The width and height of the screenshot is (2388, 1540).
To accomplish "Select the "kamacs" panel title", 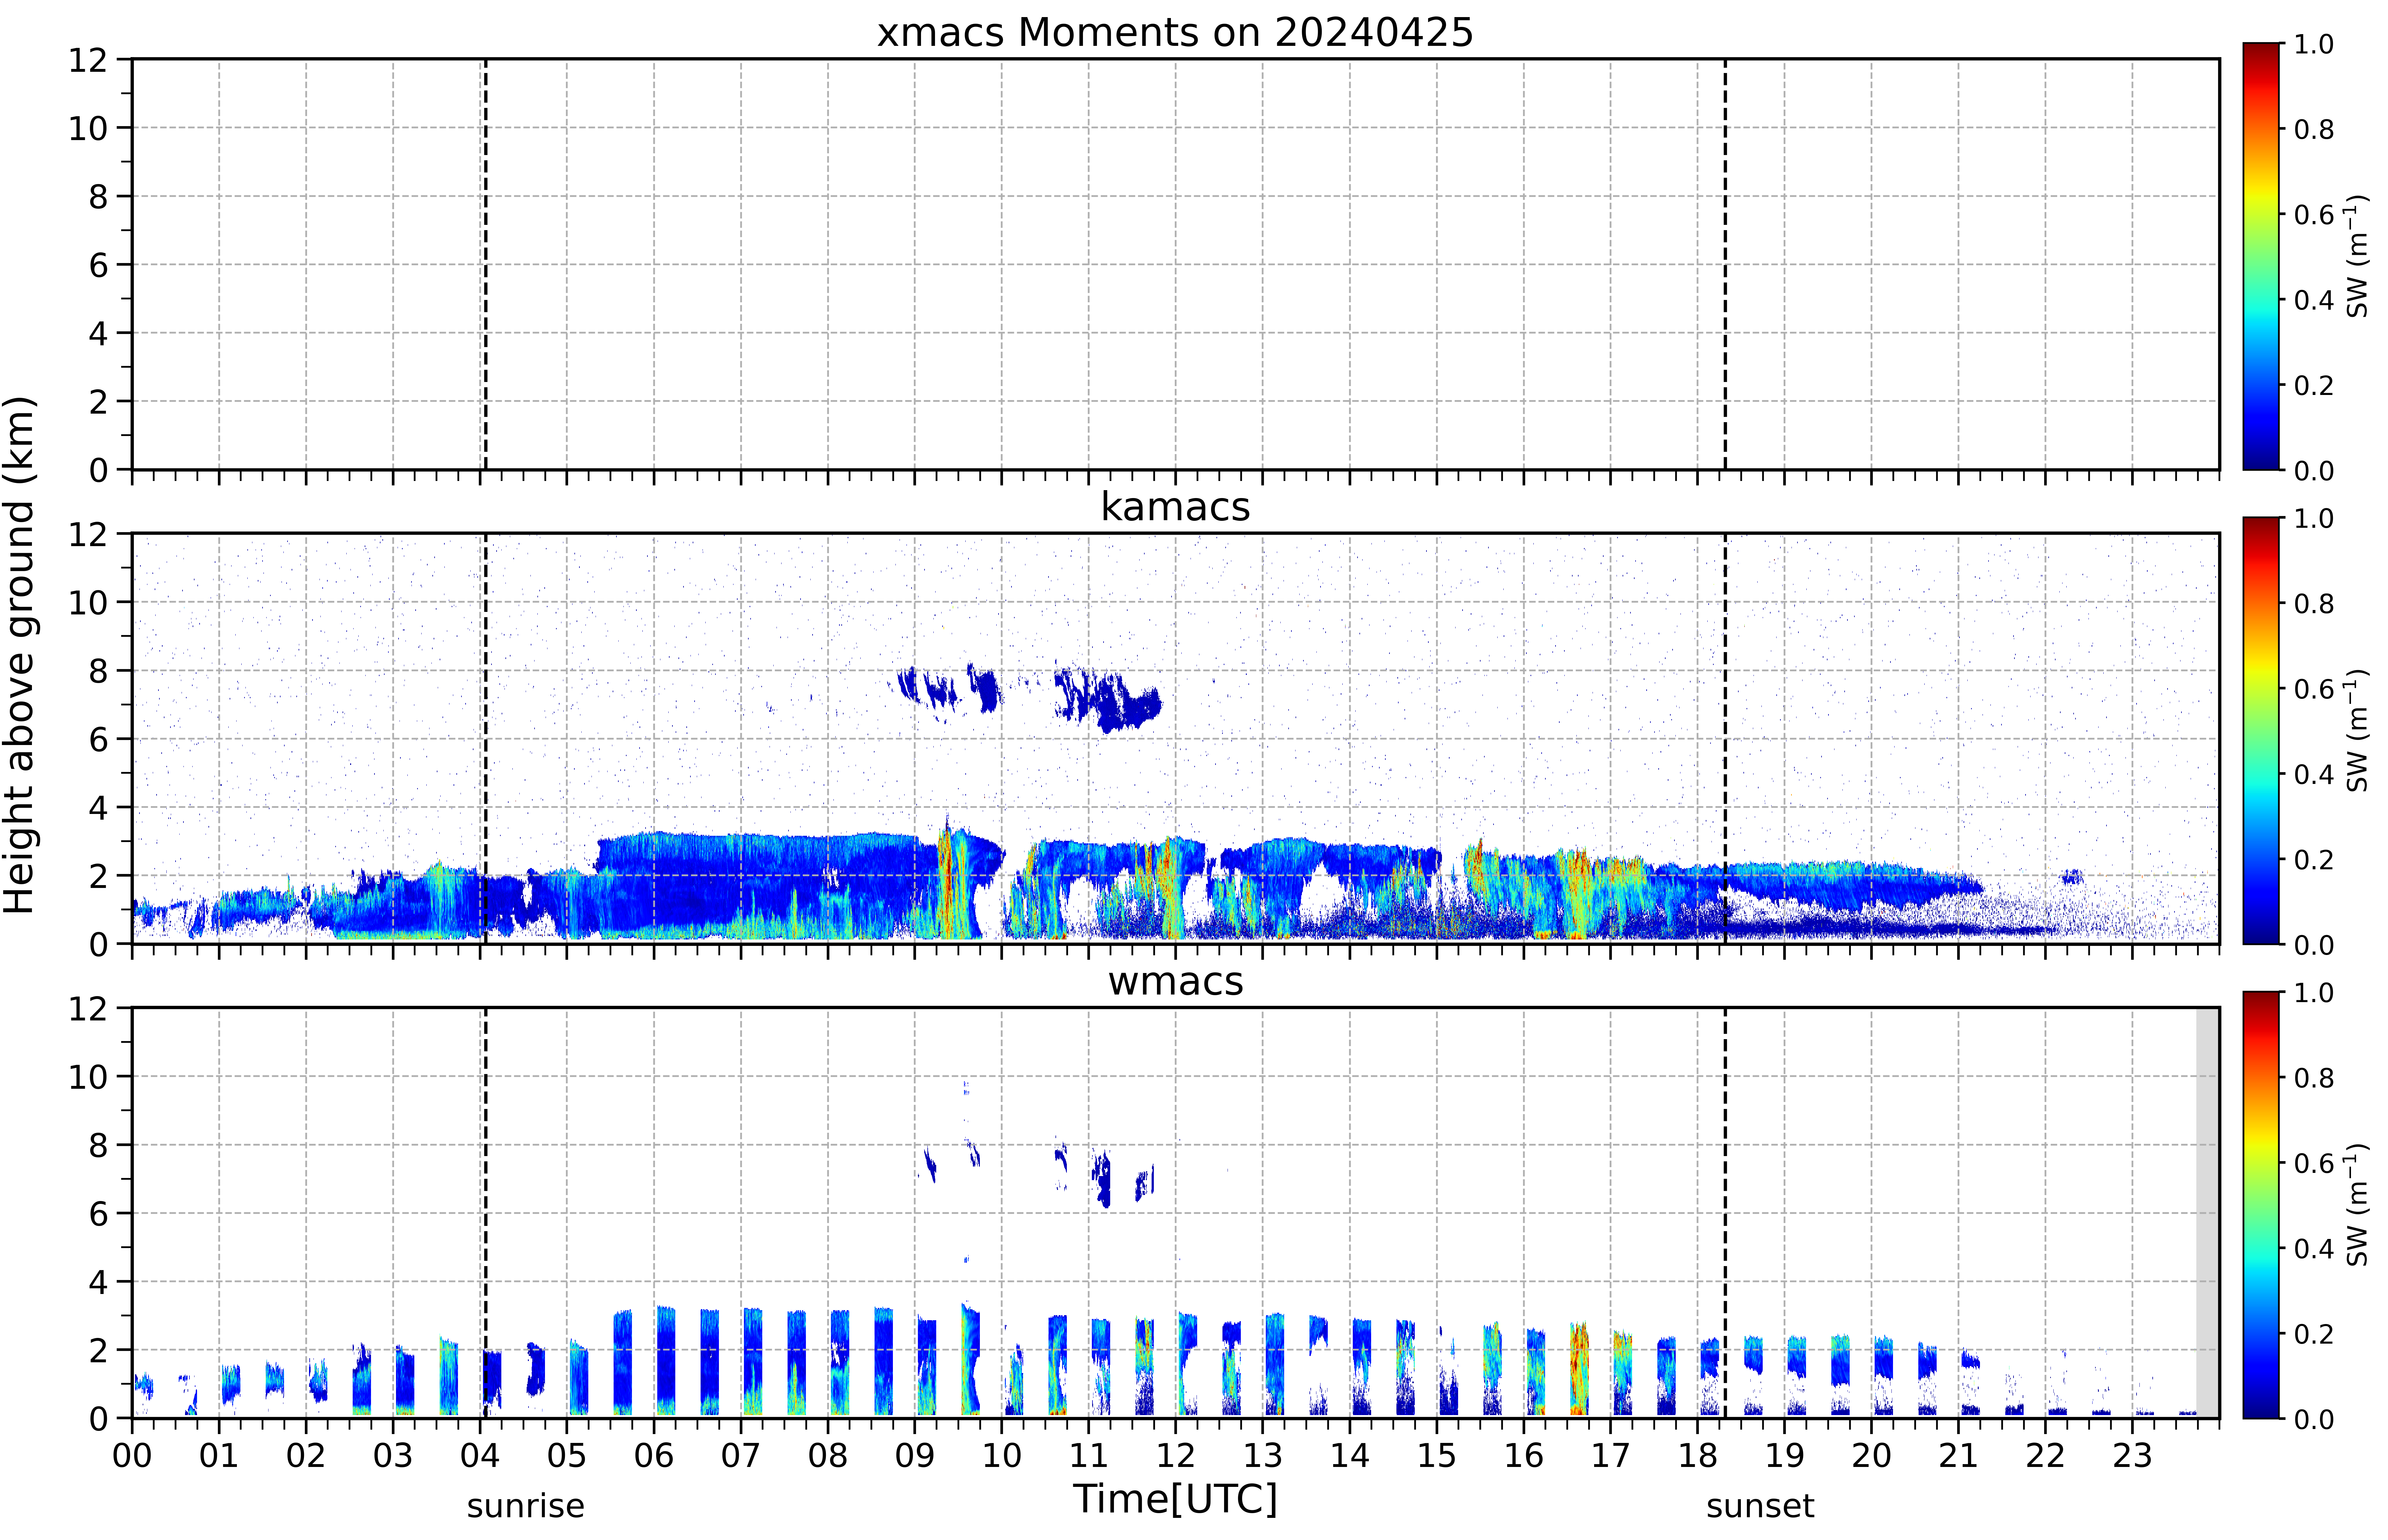I will [1175, 507].
